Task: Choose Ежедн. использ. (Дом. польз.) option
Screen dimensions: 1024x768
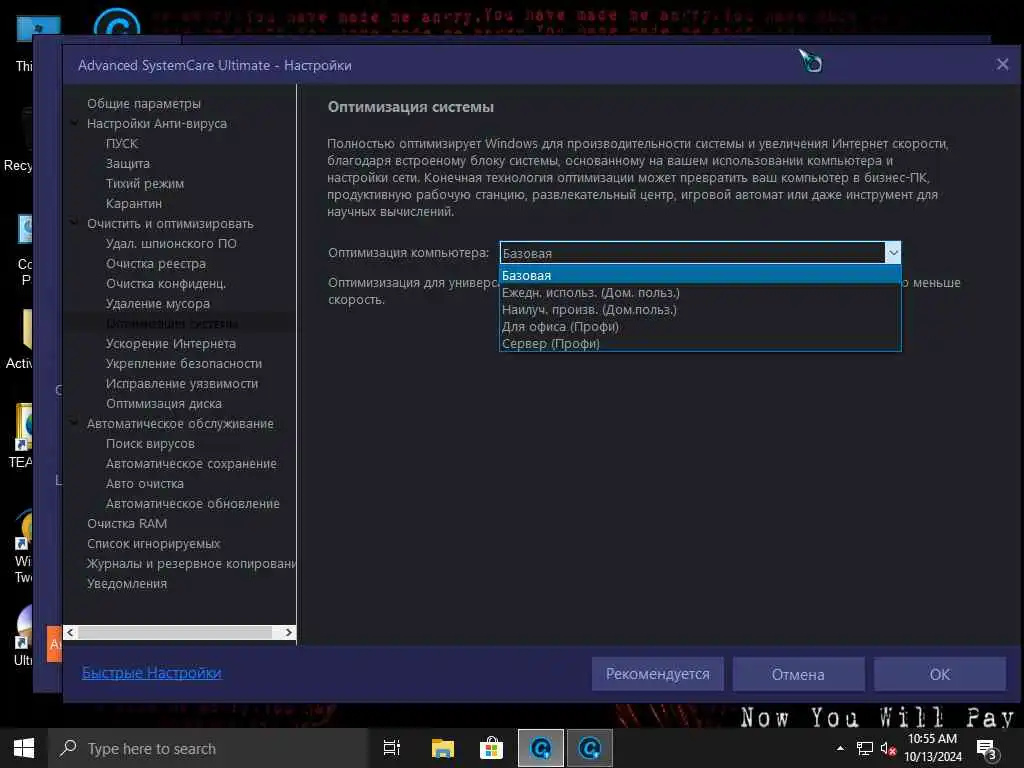Action: point(700,293)
